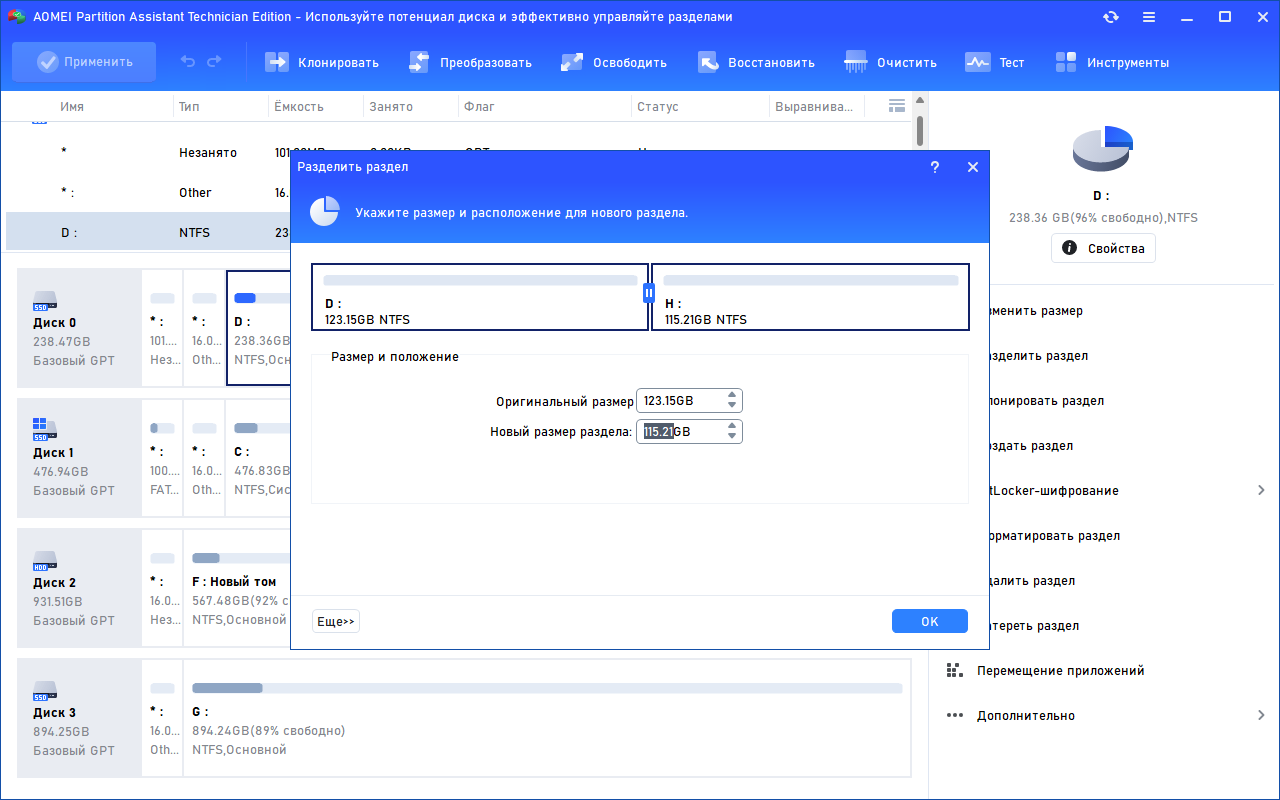Click the OK button in split dialog
The width and height of the screenshot is (1280, 800).
[x=930, y=621]
